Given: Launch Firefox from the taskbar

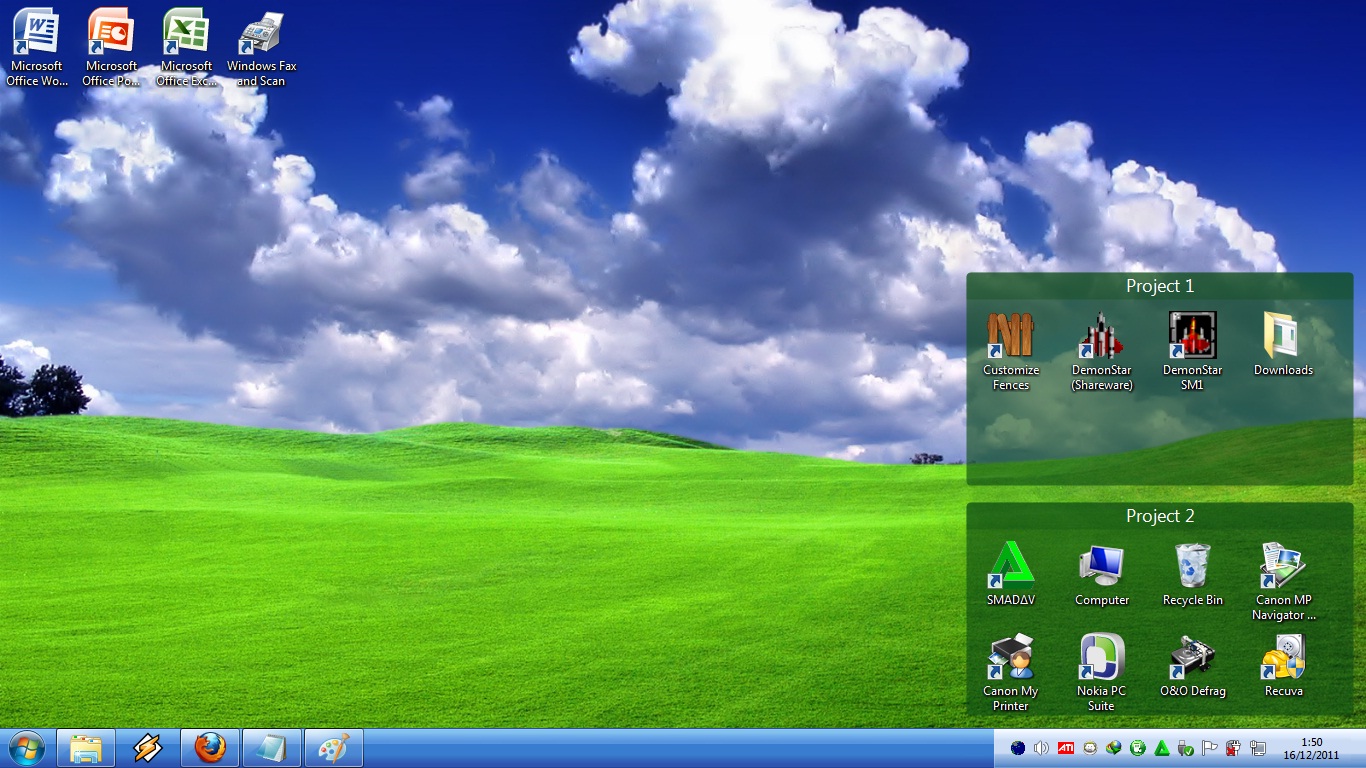Looking at the screenshot, I should coord(210,748).
